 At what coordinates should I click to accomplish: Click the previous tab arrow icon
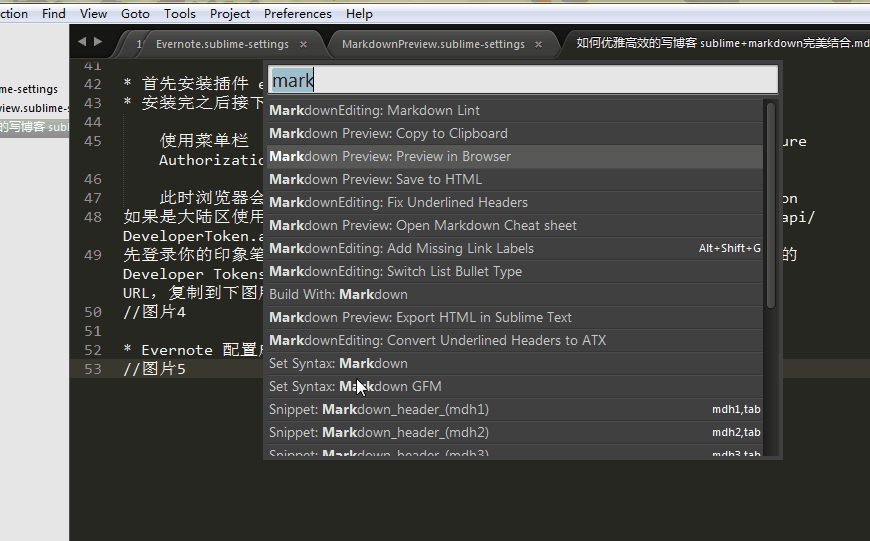point(82,41)
